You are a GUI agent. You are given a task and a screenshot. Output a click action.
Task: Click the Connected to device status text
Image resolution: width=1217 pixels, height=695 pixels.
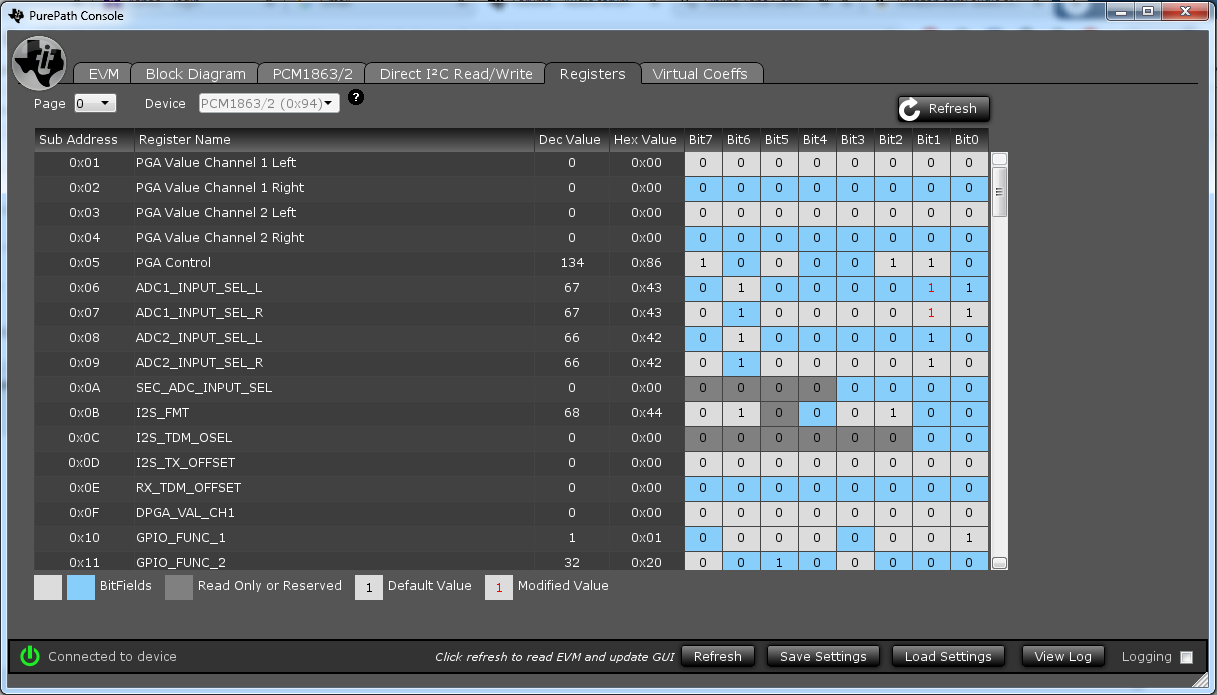point(112,657)
